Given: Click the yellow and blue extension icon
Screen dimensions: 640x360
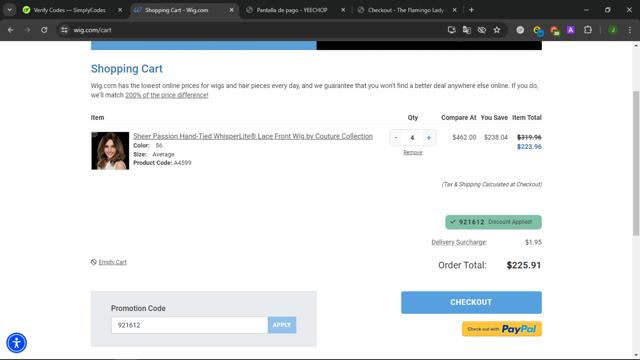Looking at the screenshot, I should pos(538,30).
